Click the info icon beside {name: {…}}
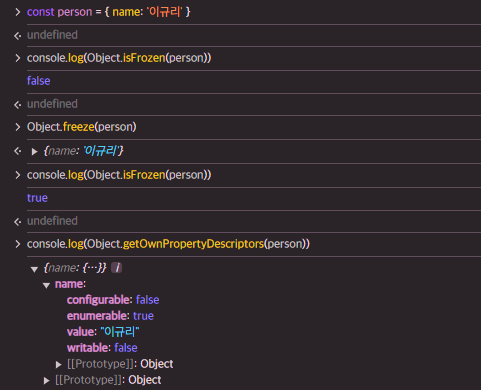 pos(117,268)
